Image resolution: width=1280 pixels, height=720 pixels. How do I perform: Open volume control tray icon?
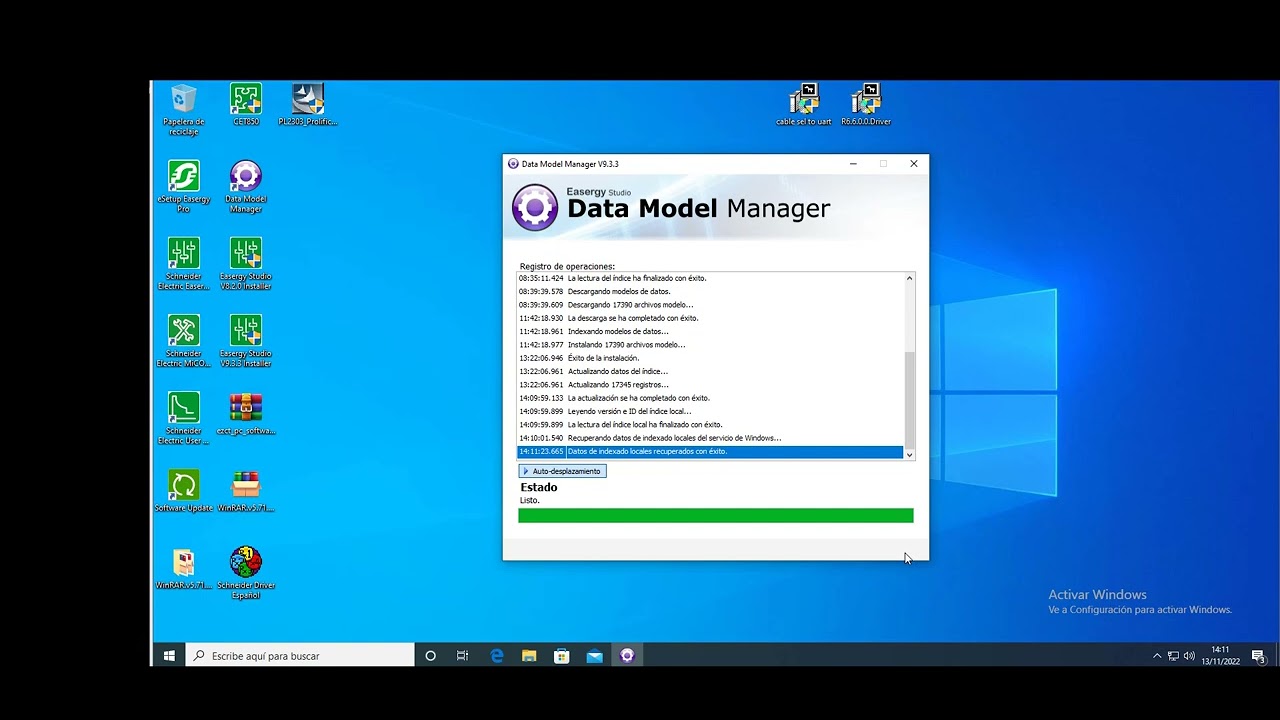1189,656
